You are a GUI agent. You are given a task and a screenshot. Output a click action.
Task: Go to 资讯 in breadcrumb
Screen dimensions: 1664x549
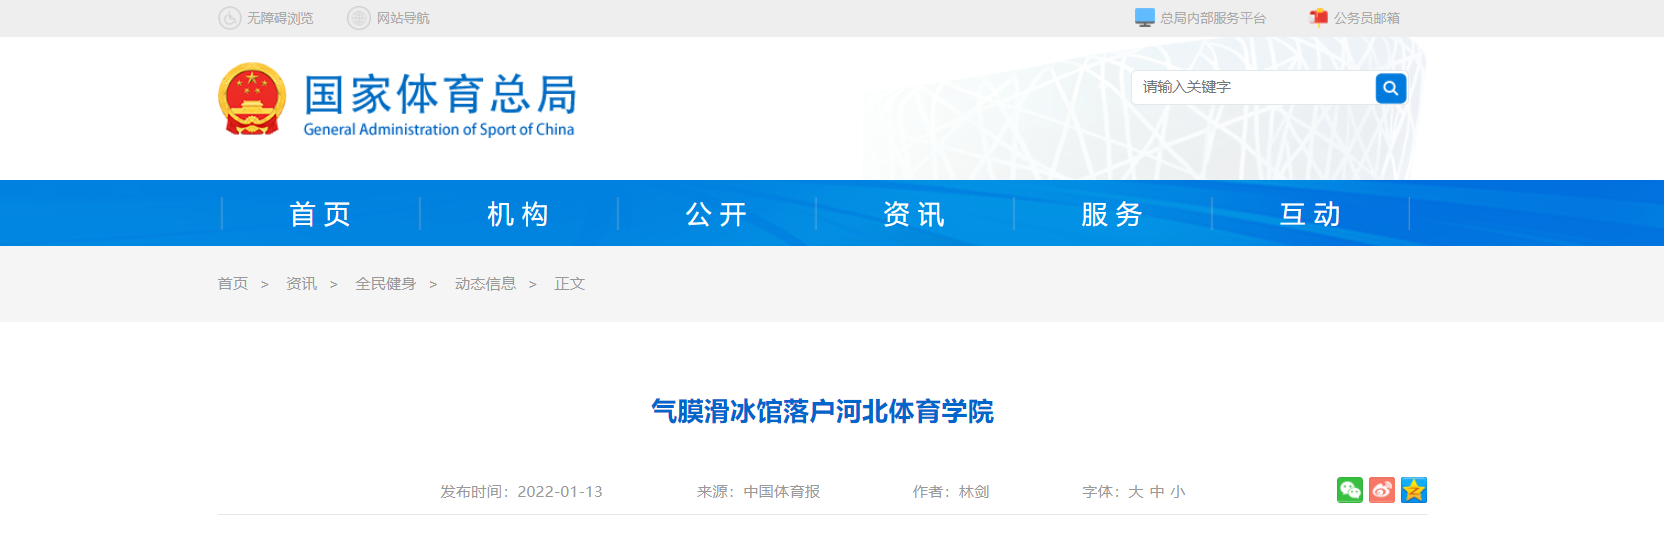pos(301,284)
